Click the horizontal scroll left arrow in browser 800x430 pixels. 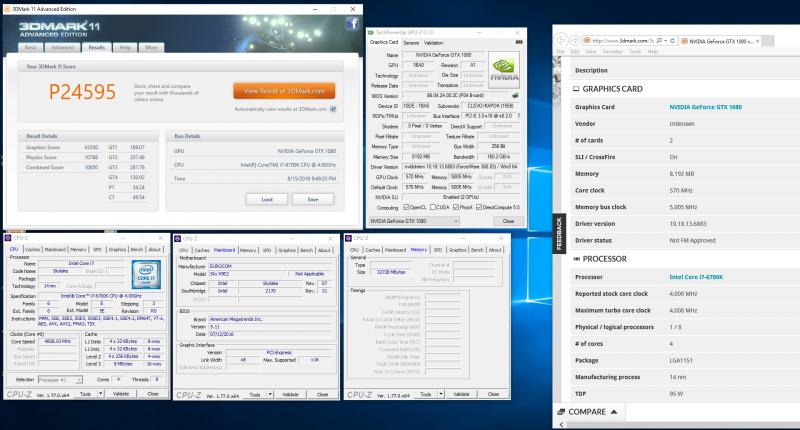(x=562, y=424)
